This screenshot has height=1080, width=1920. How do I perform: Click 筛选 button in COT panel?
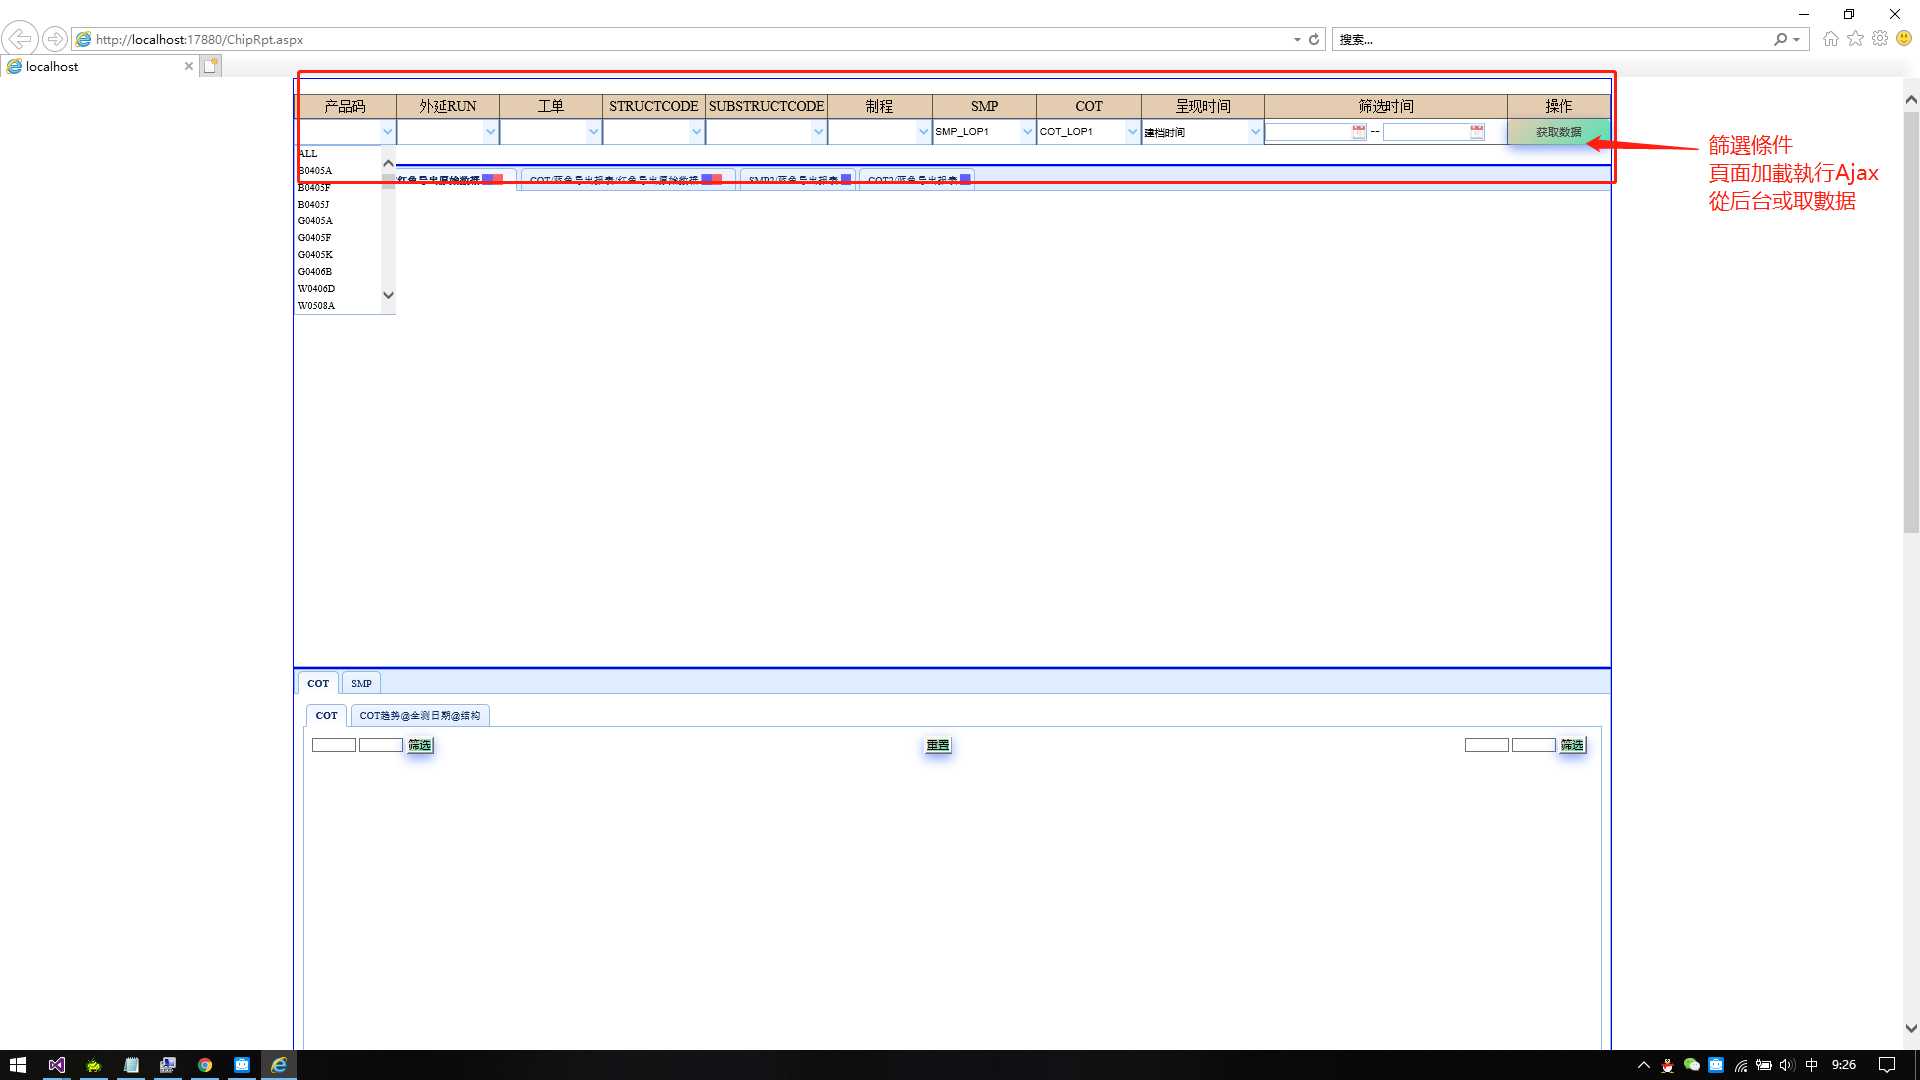click(419, 745)
